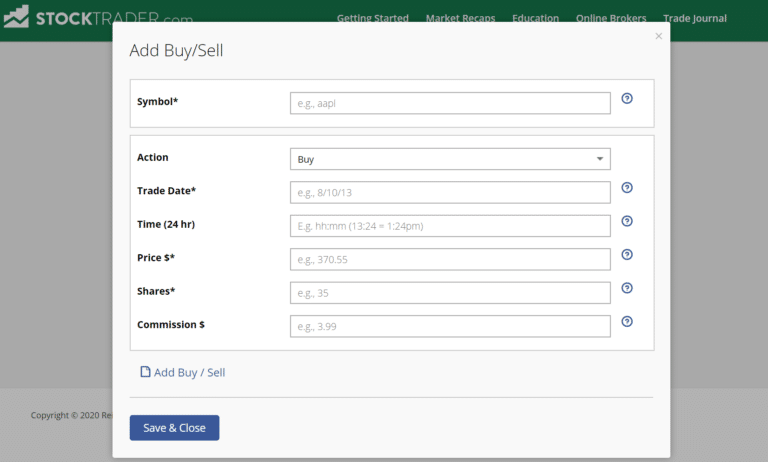Click the help icon beside Symbol field
Viewport: 768px width, 462px height.
tap(627, 98)
